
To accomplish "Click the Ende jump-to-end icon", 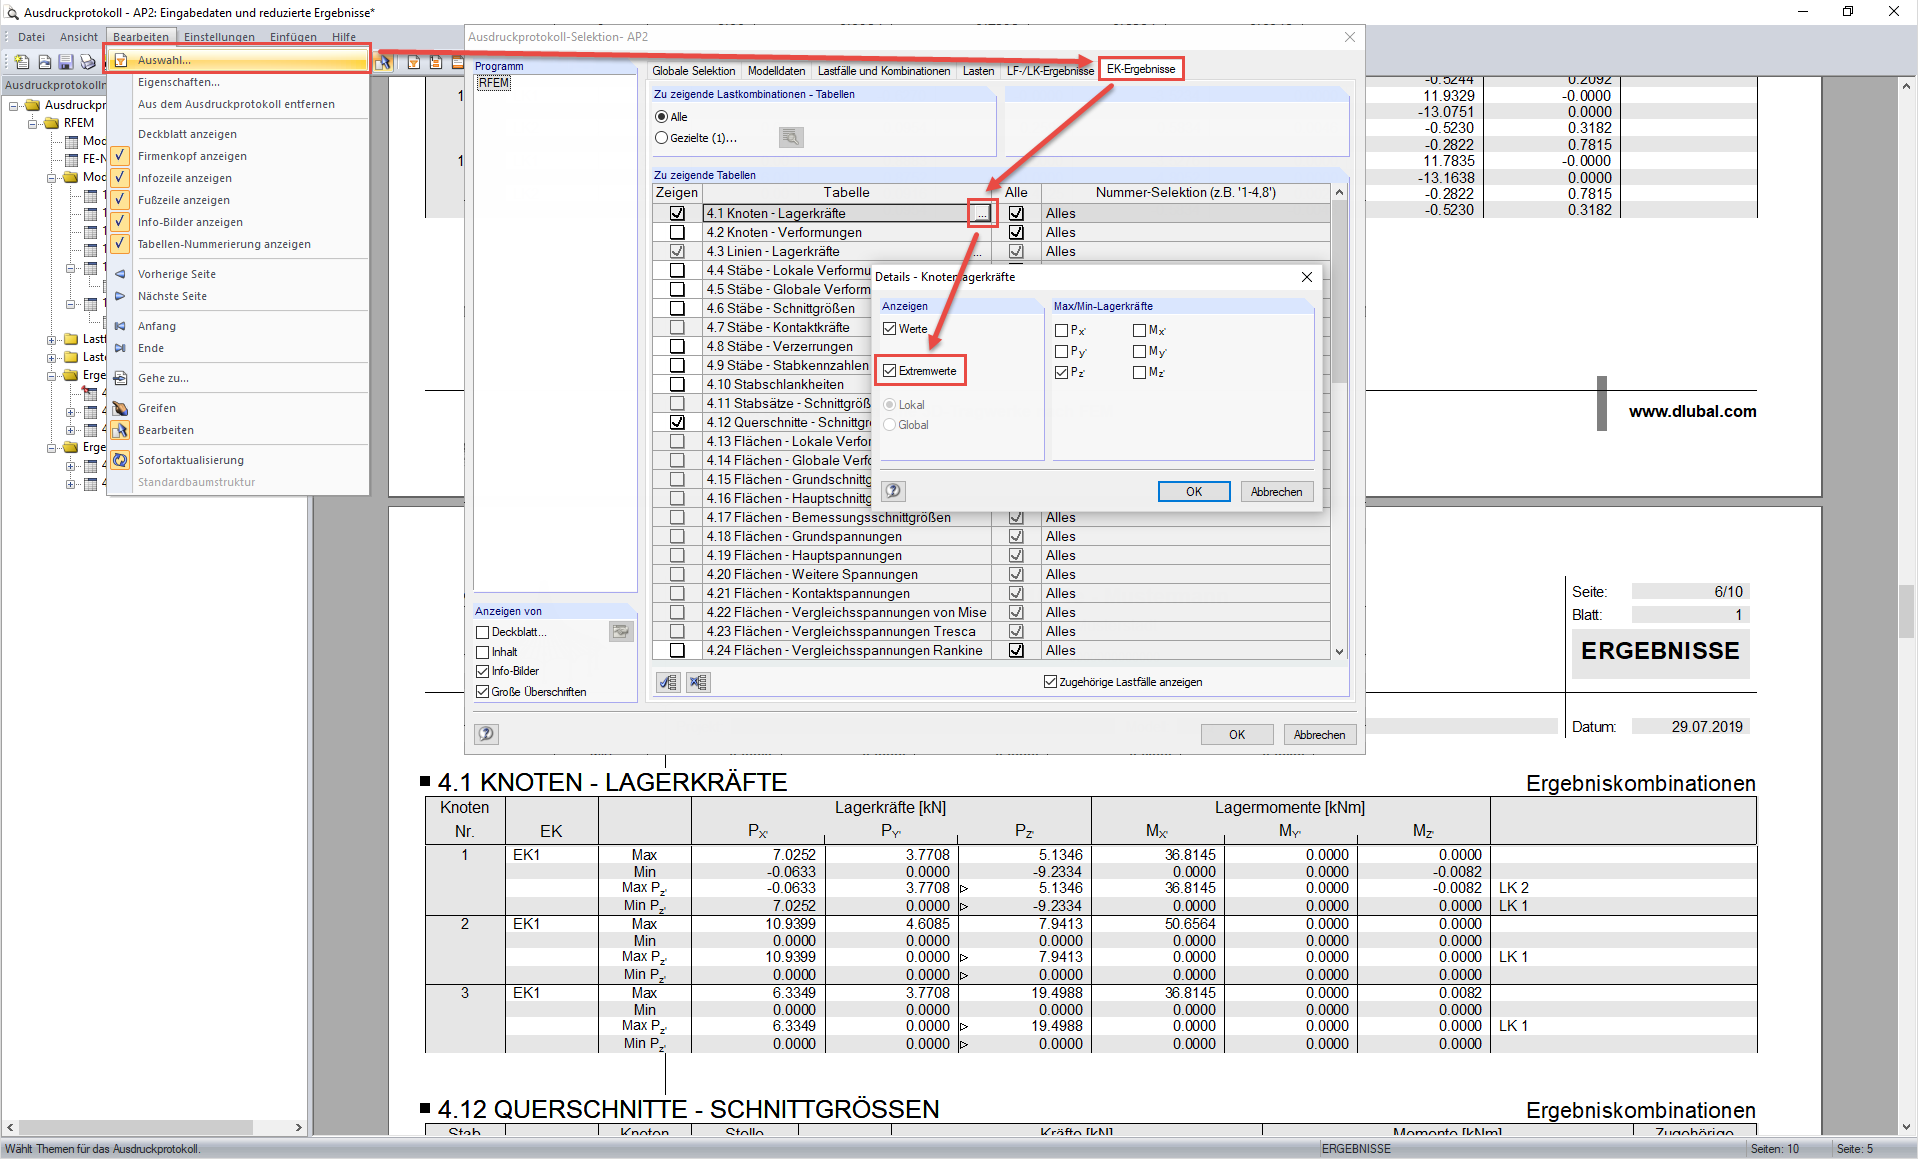I will point(120,348).
